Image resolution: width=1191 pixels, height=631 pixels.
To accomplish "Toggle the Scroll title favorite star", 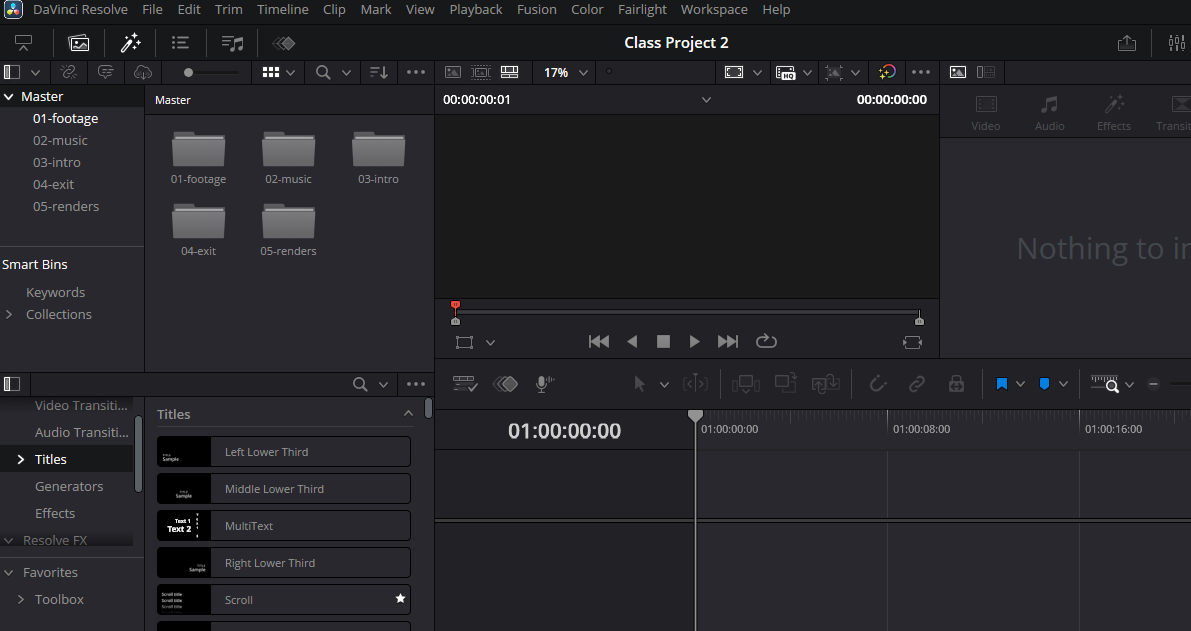I will 400,599.
